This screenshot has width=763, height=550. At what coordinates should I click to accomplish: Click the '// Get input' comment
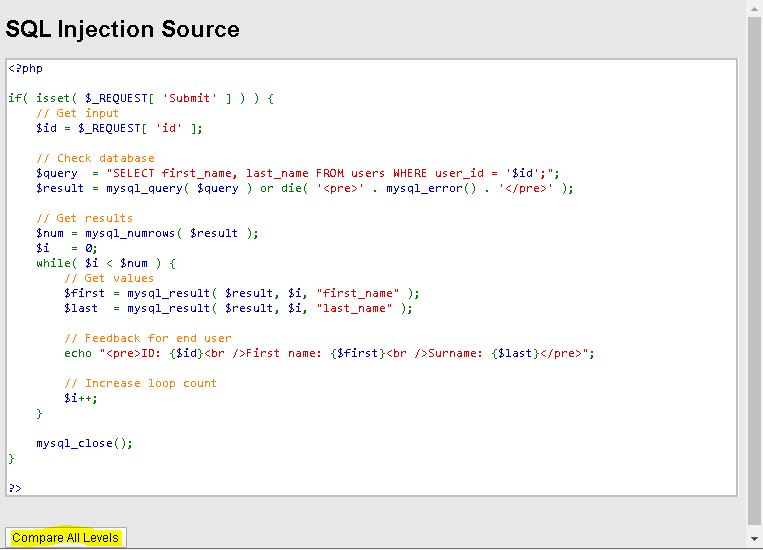coord(77,113)
